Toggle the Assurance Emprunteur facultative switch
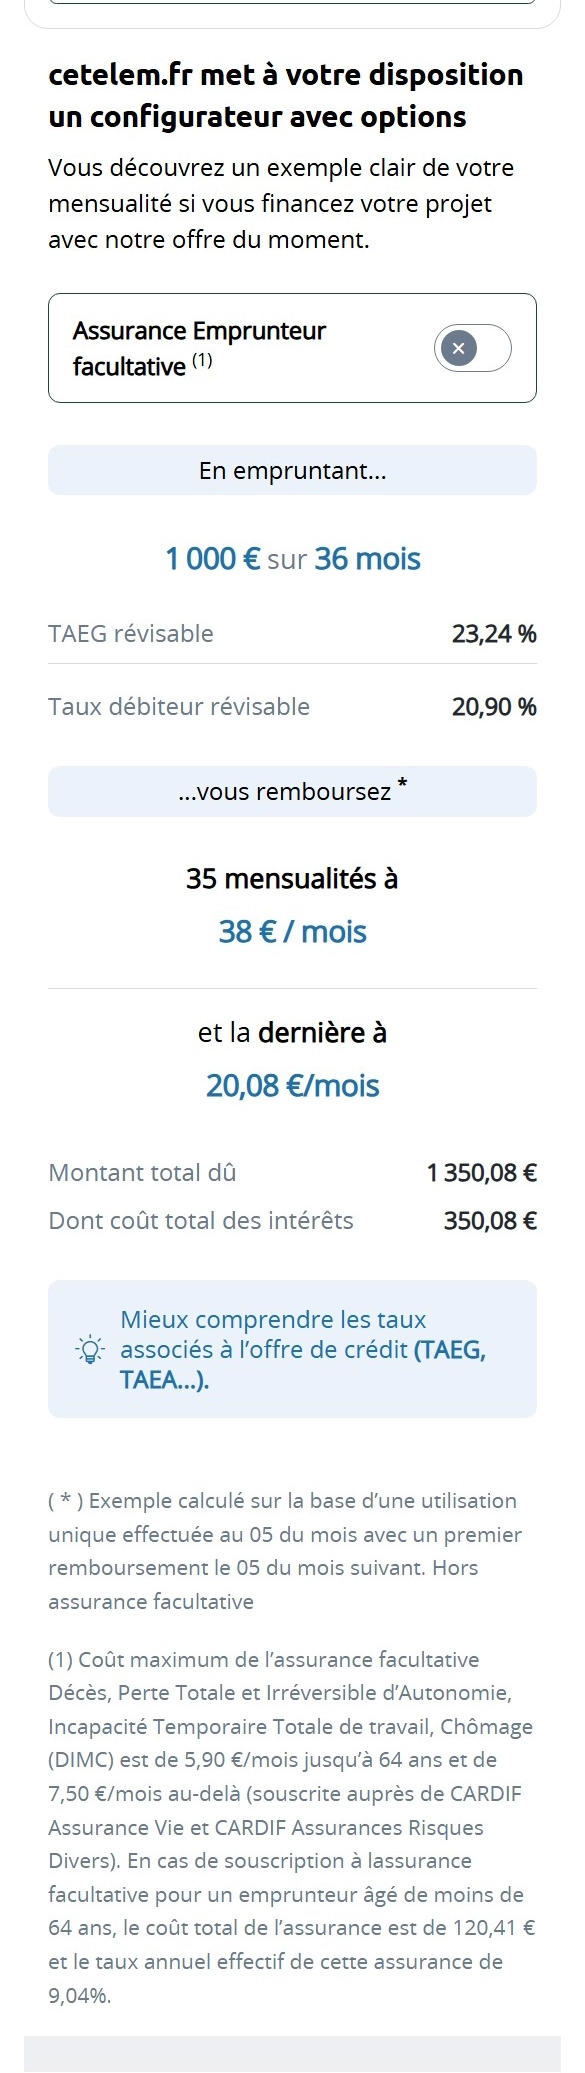The height and width of the screenshot is (2073, 585). tap(472, 348)
